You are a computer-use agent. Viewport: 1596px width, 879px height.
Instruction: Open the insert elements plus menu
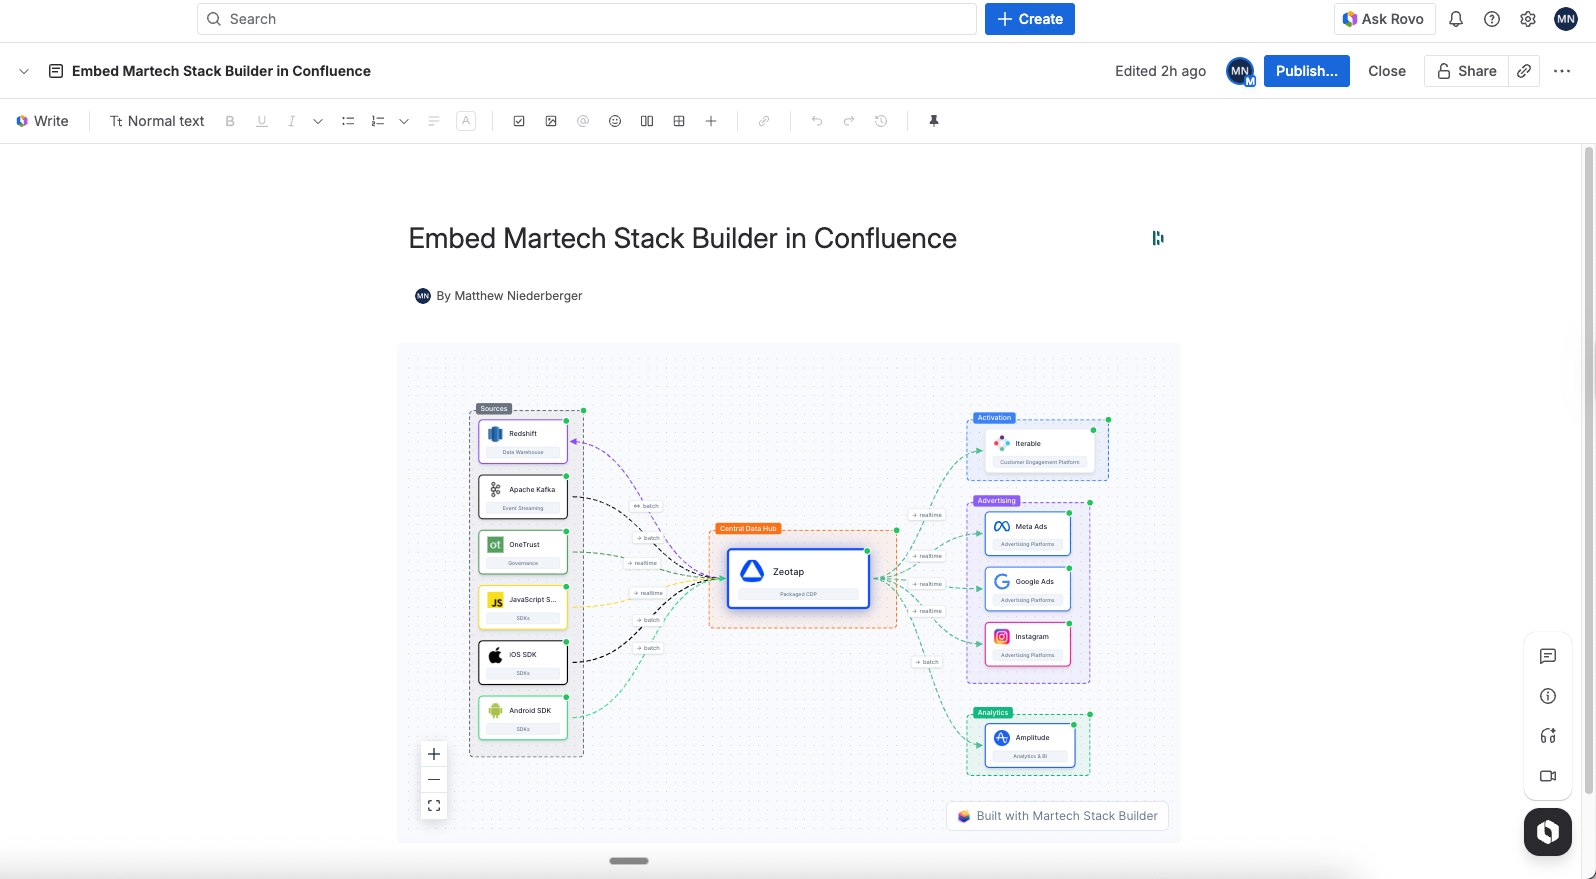pos(711,121)
